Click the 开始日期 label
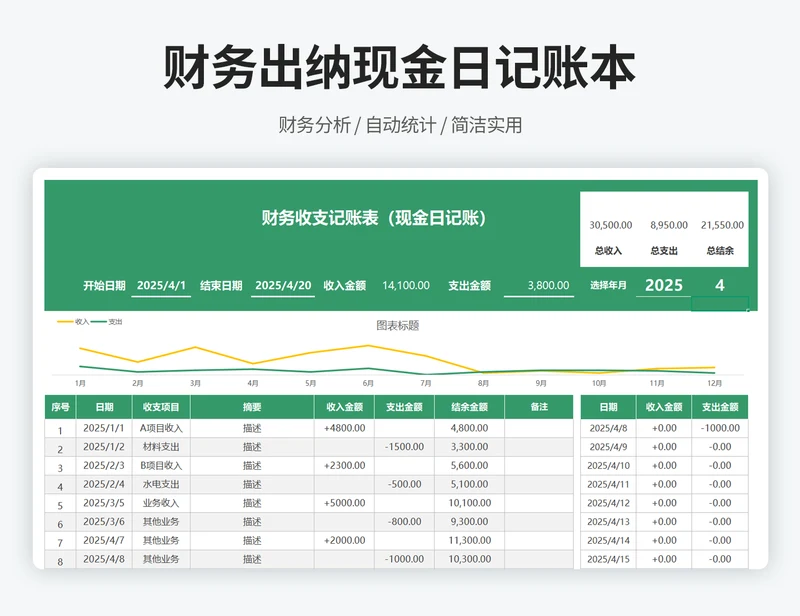The image size is (800, 616). (x=104, y=285)
